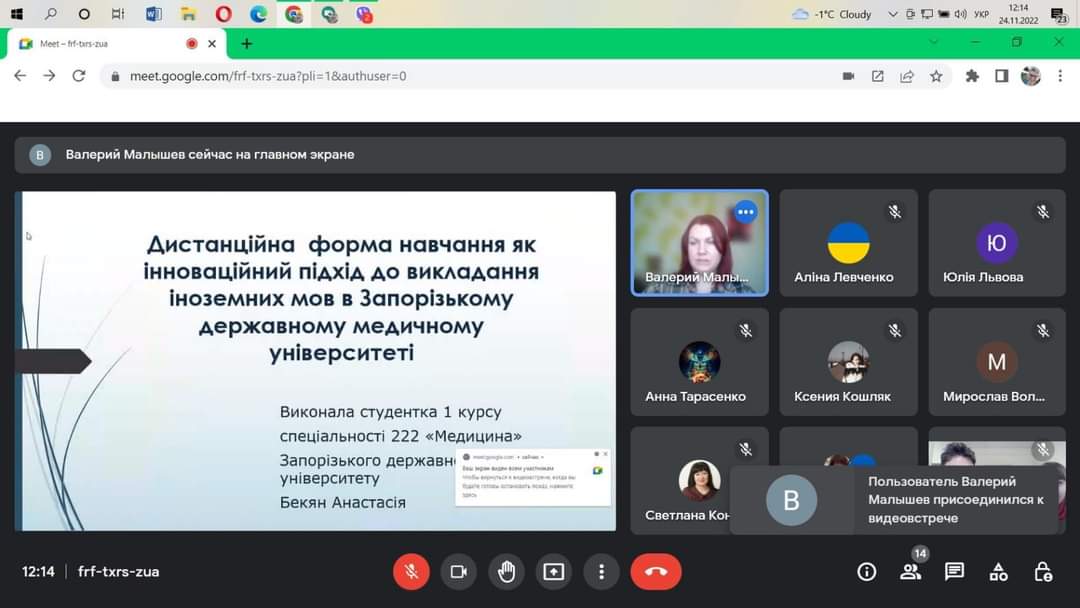Viewport: 1080px width, 608px height.
Task: Show the participants list panel
Action: point(910,571)
